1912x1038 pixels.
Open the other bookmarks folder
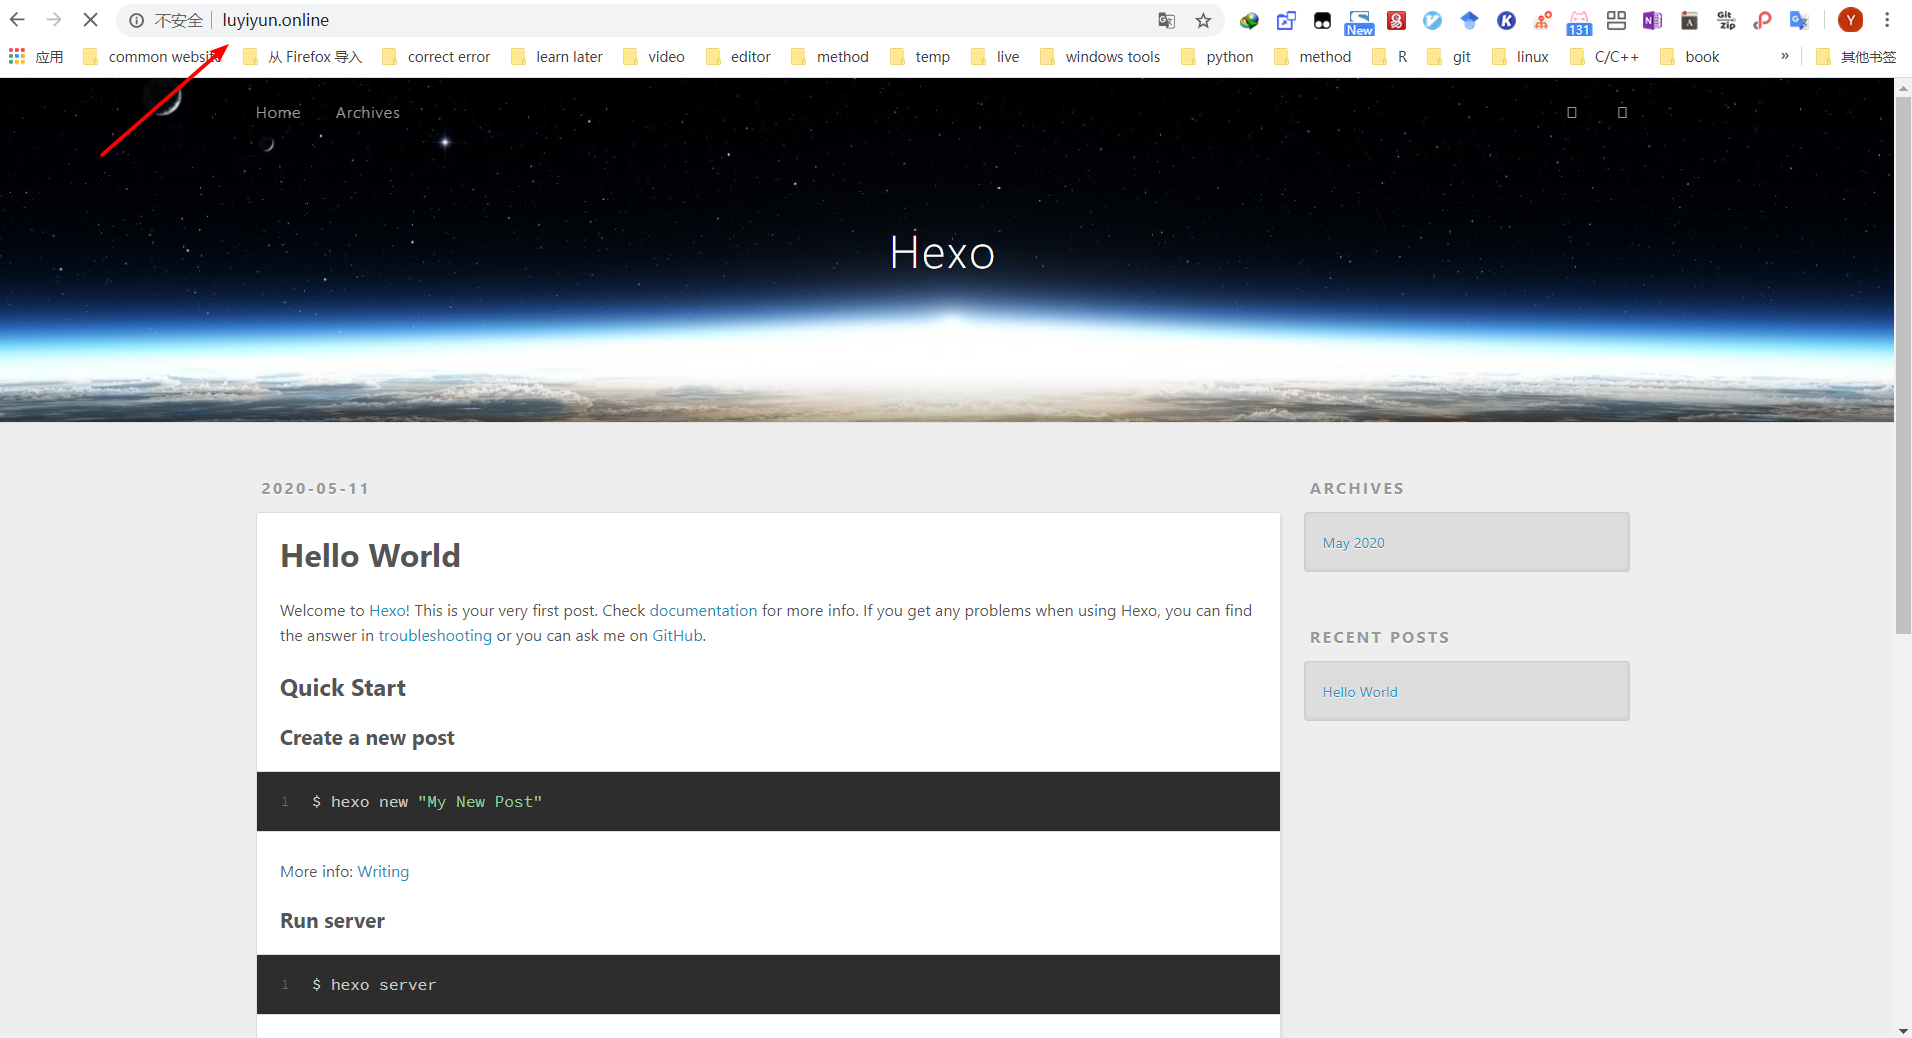coord(1856,57)
